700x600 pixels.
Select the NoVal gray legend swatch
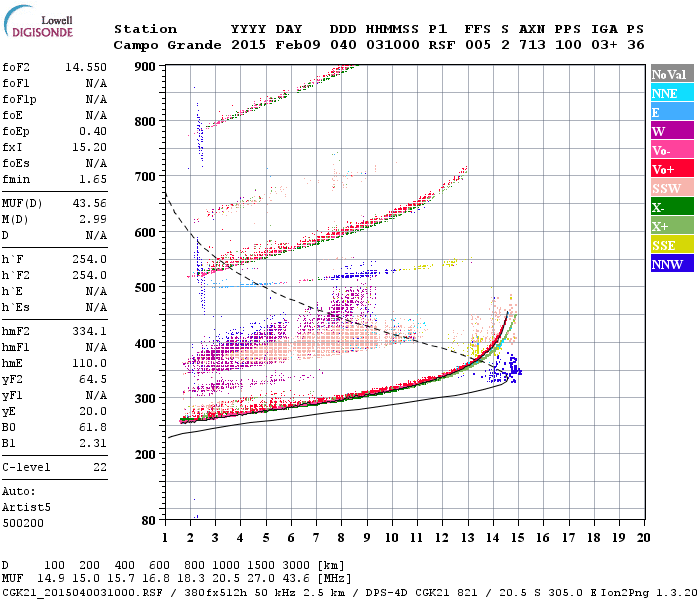[672, 74]
